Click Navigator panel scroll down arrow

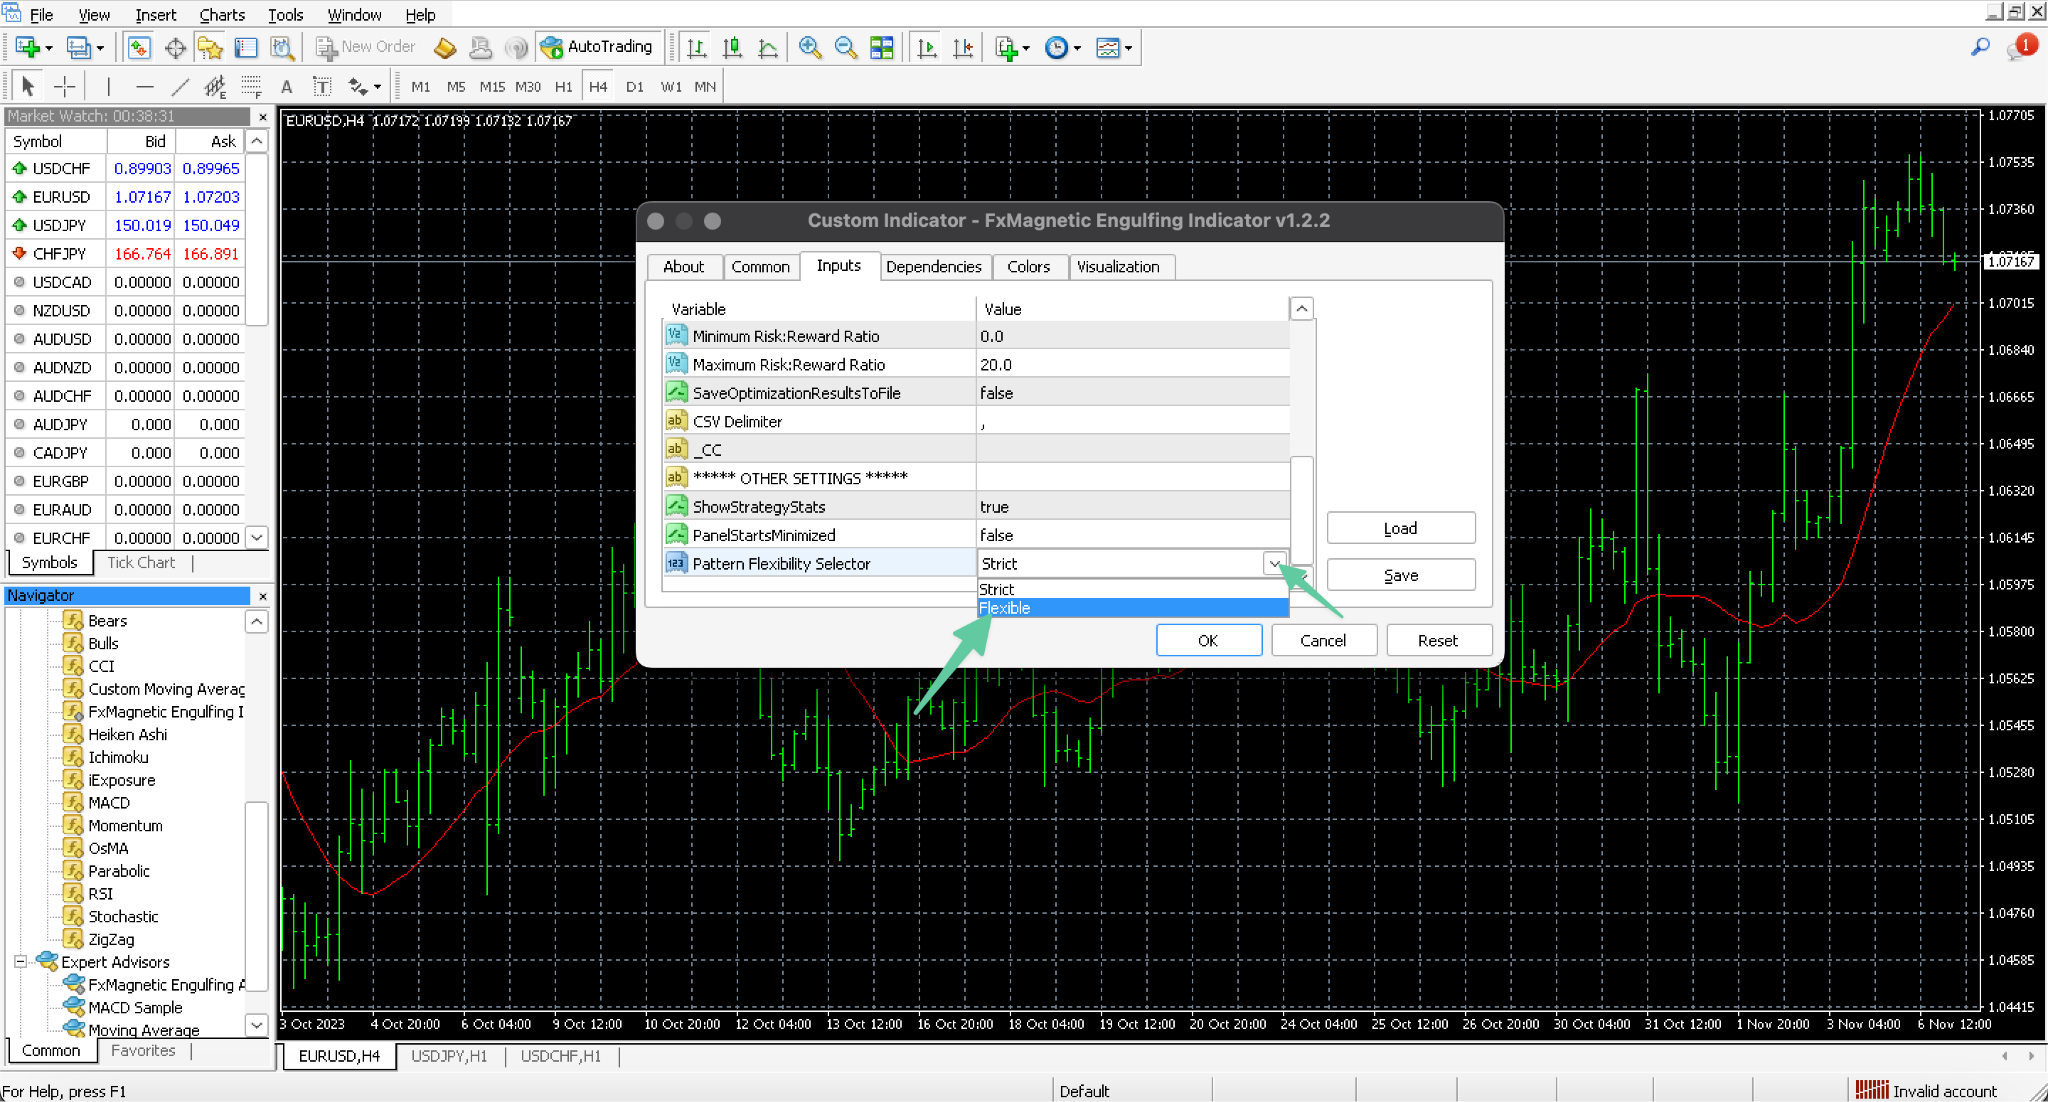coord(257,1025)
